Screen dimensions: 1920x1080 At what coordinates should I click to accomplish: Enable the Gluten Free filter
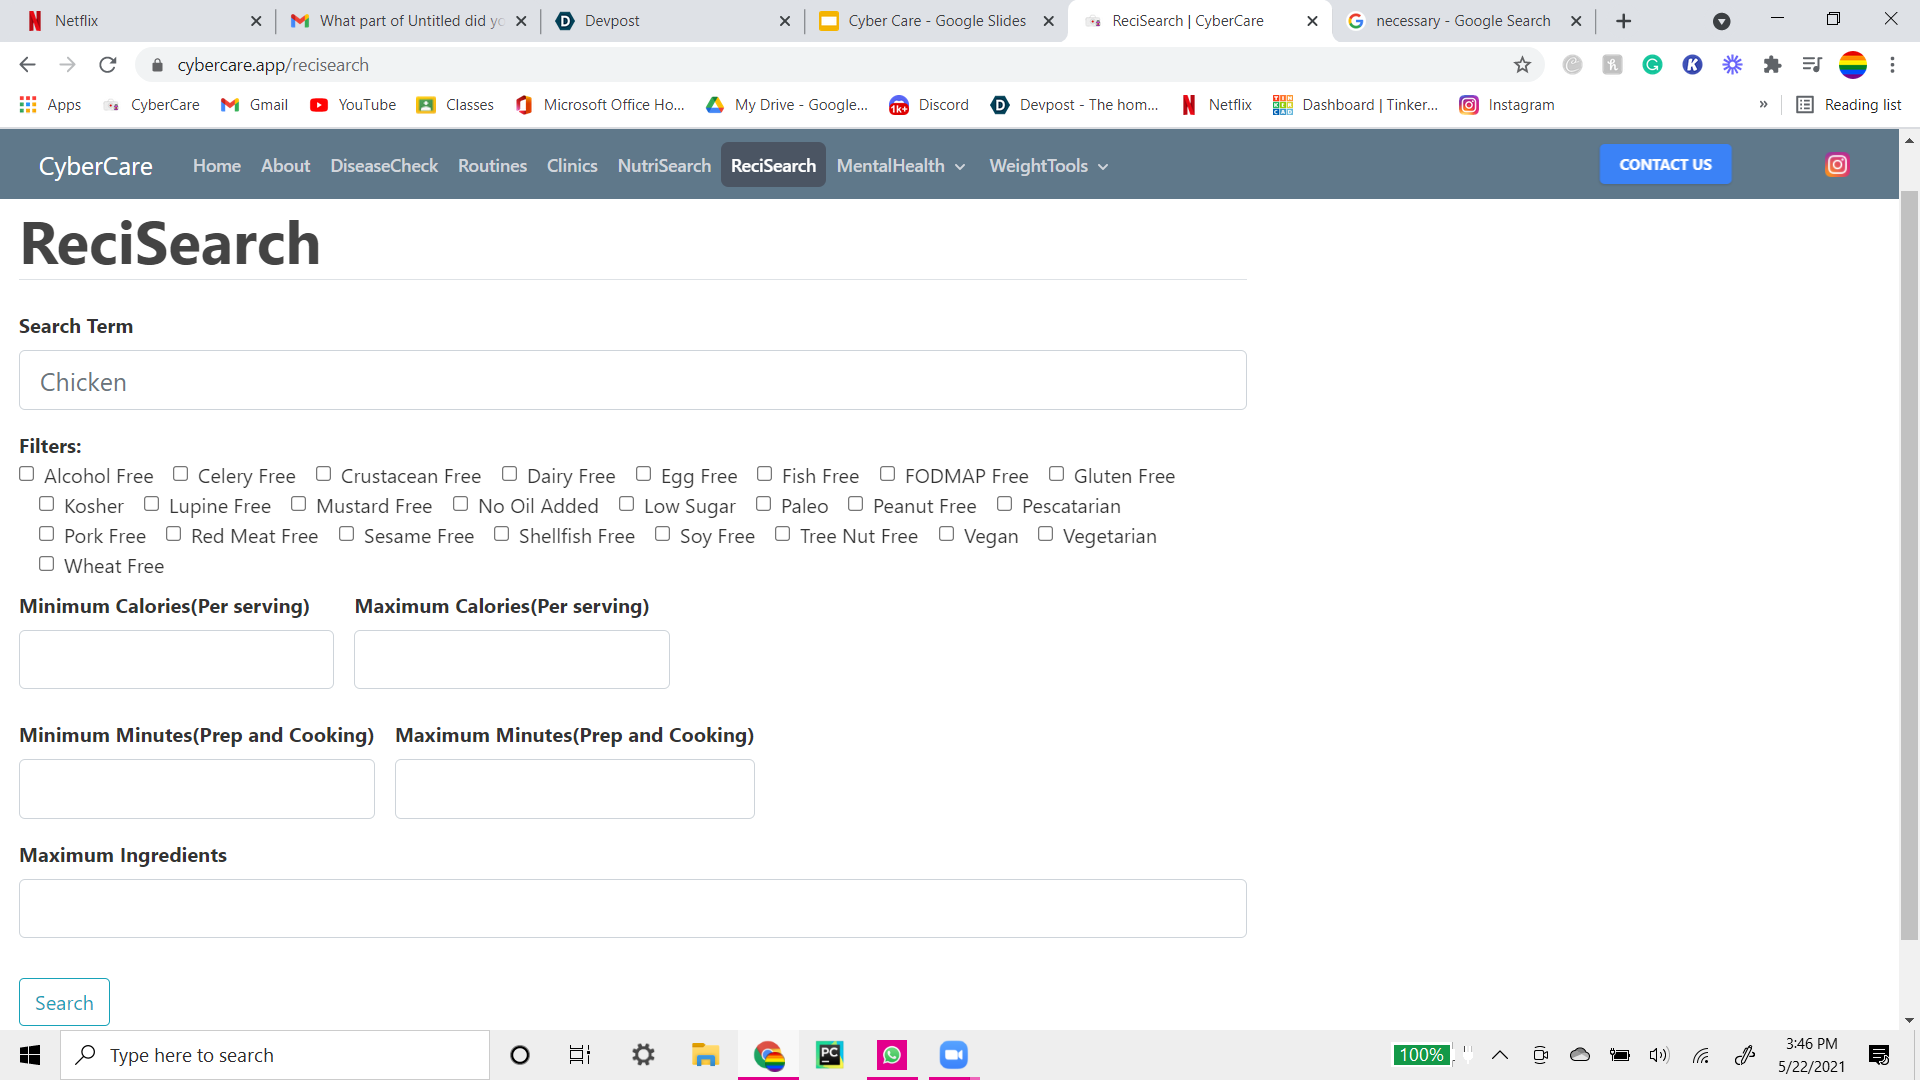click(x=1056, y=474)
